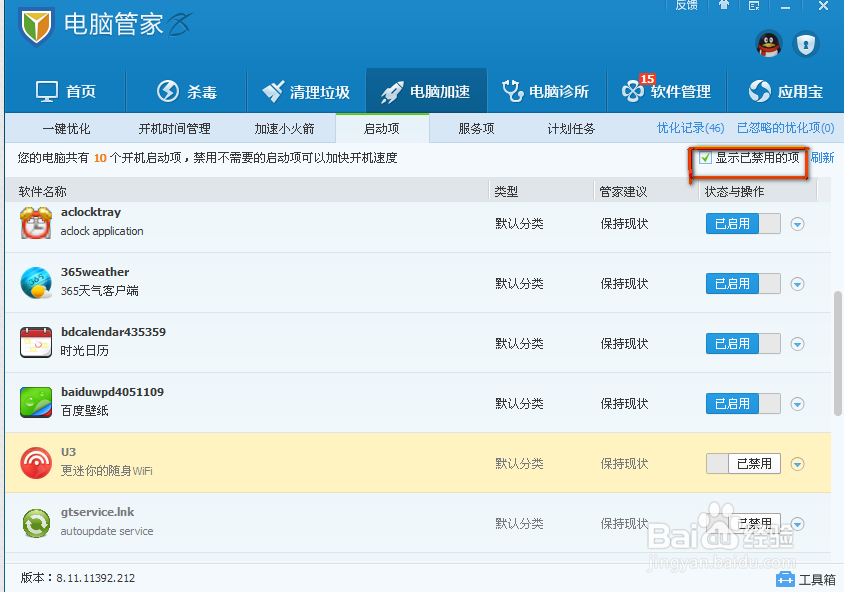Click the 反馈 feedback button in title bar
Screen dimensions: 844x592
click(x=687, y=5)
